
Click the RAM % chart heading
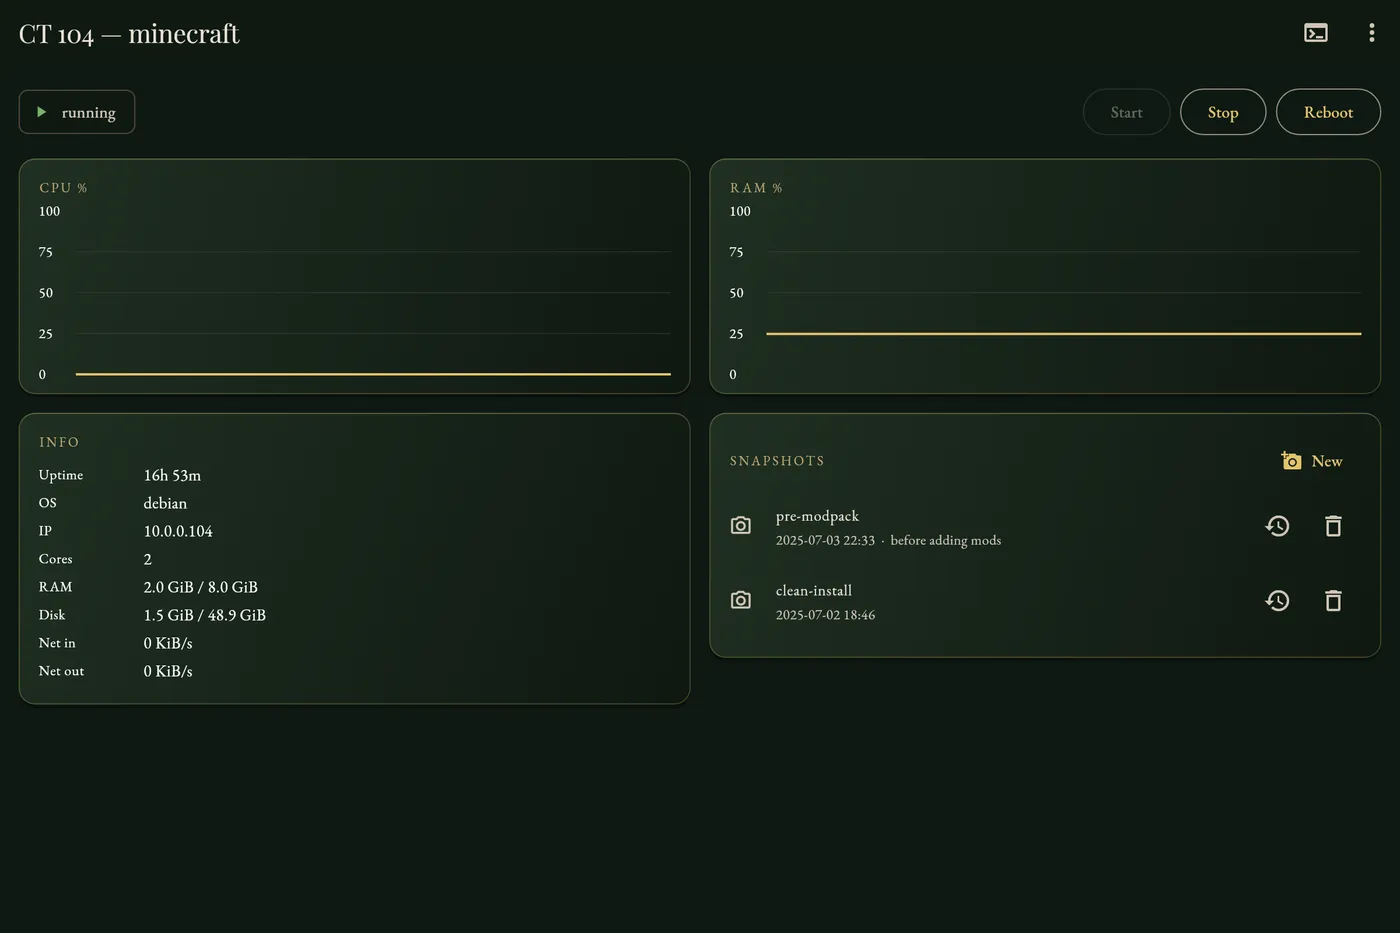tap(756, 188)
